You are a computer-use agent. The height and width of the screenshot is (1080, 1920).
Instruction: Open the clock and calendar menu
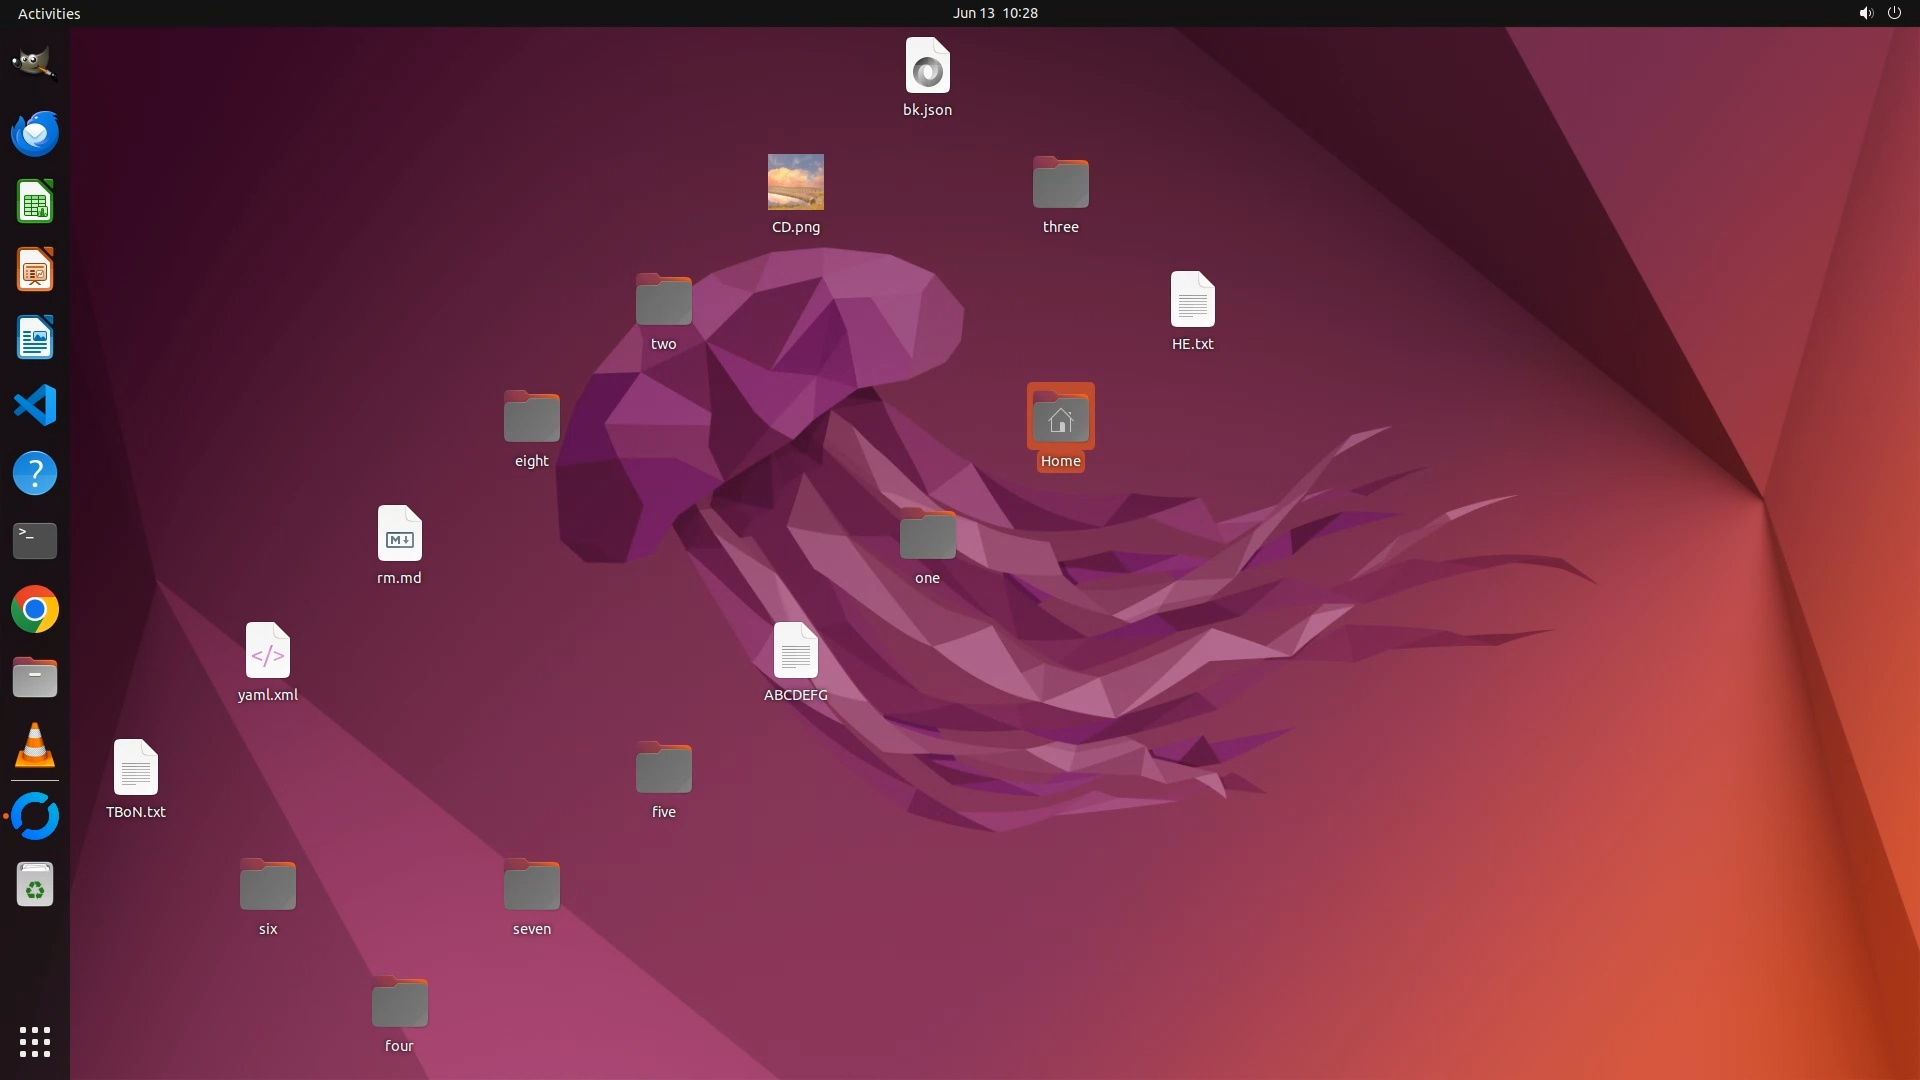994,13
